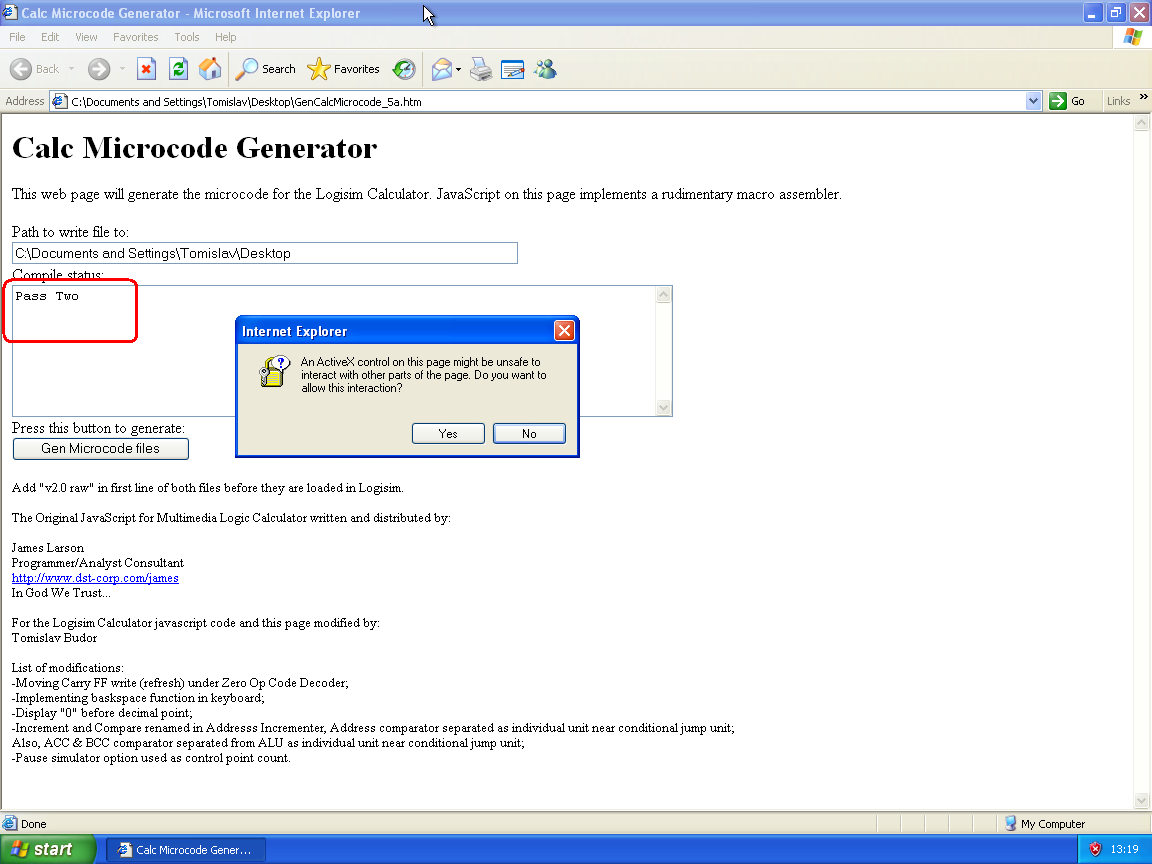Screen dimensions: 1152x864
Task: Open the Help menu
Action: pos(226,37)
